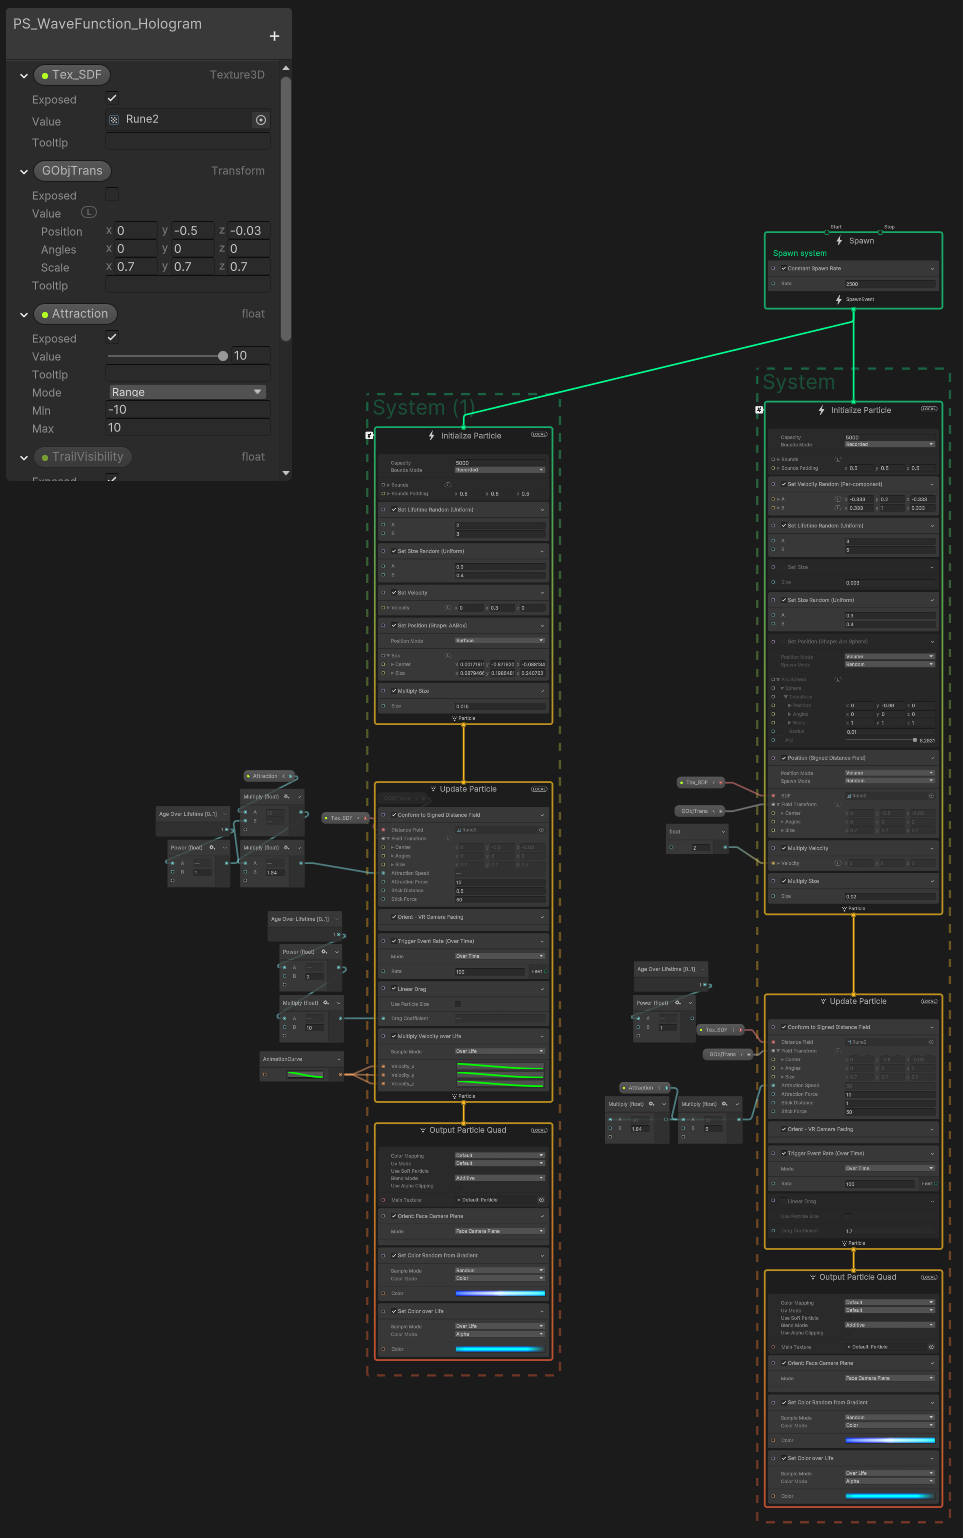This screenshot has height=1538, width=963.
Task: Click square icon beside right System Initialize Particle
Action: [x=759, y=410]
